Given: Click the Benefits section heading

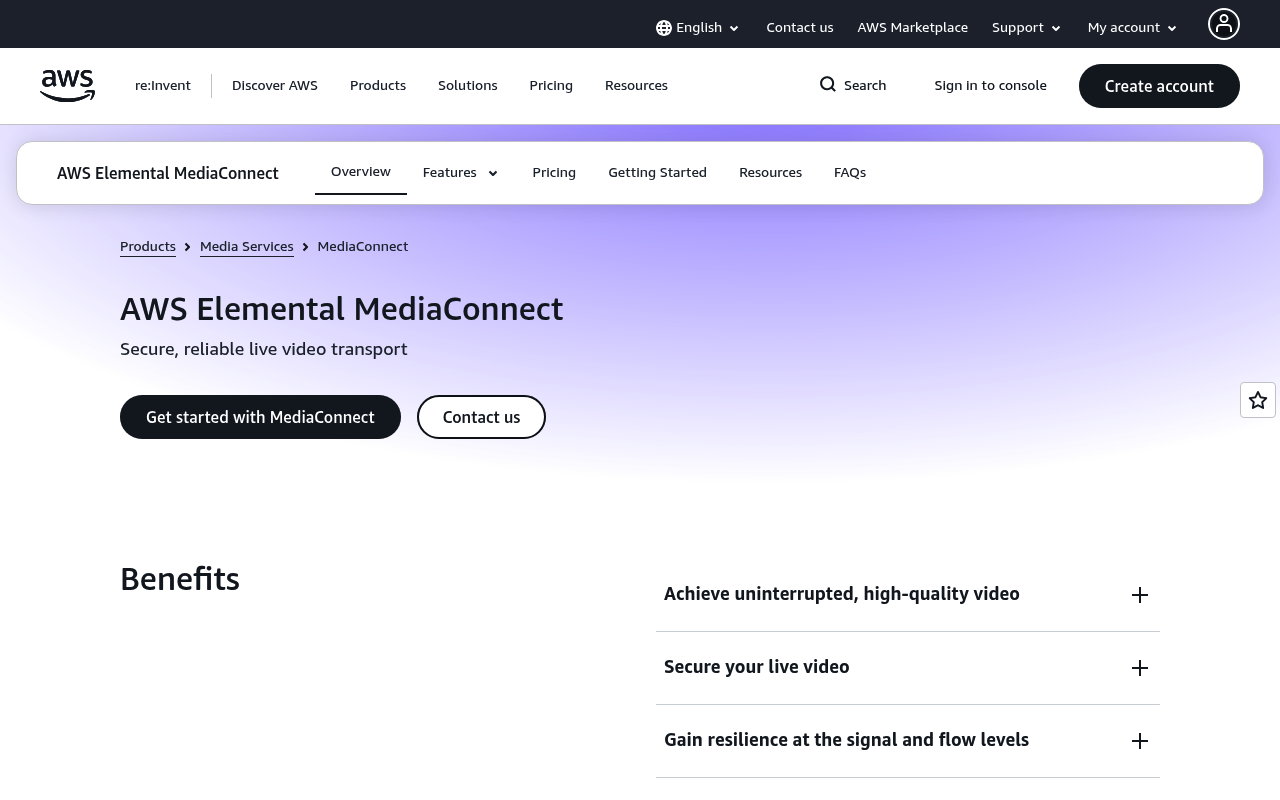Looking at the screenshot, I should [x=180, y=579].
